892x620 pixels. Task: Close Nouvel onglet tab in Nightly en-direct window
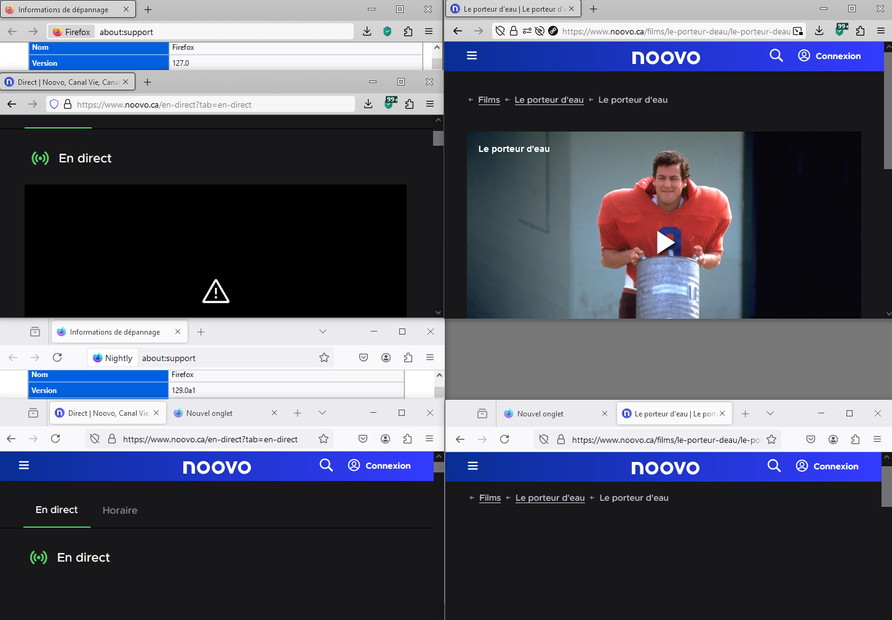[x=274, y=413]
